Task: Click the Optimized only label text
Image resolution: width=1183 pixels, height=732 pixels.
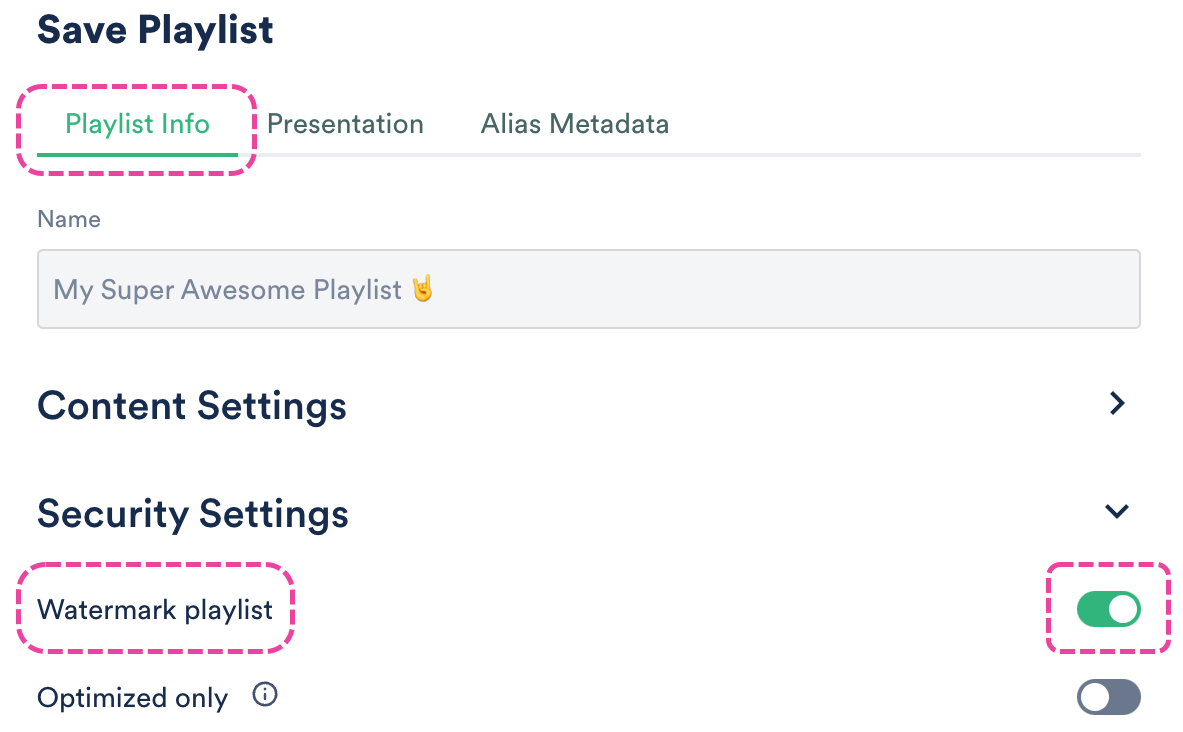Action: [x=132, y=698]
